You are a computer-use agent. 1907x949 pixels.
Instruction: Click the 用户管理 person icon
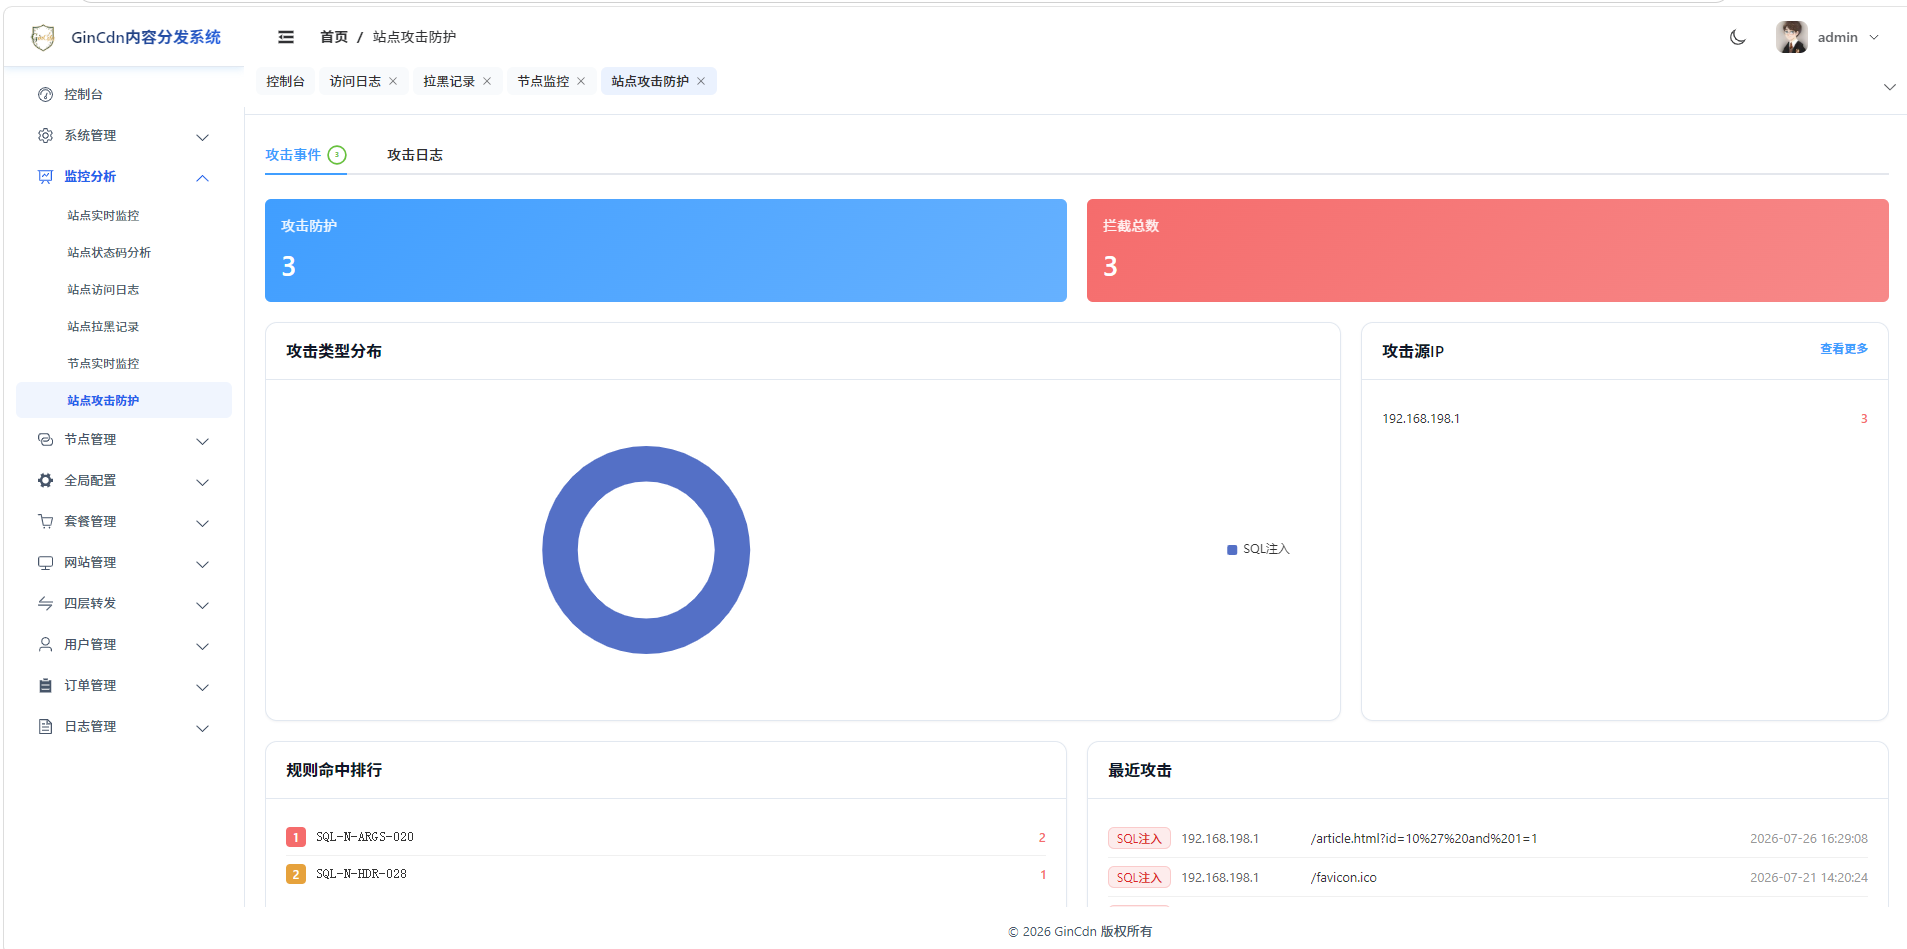tap(45, 645)
